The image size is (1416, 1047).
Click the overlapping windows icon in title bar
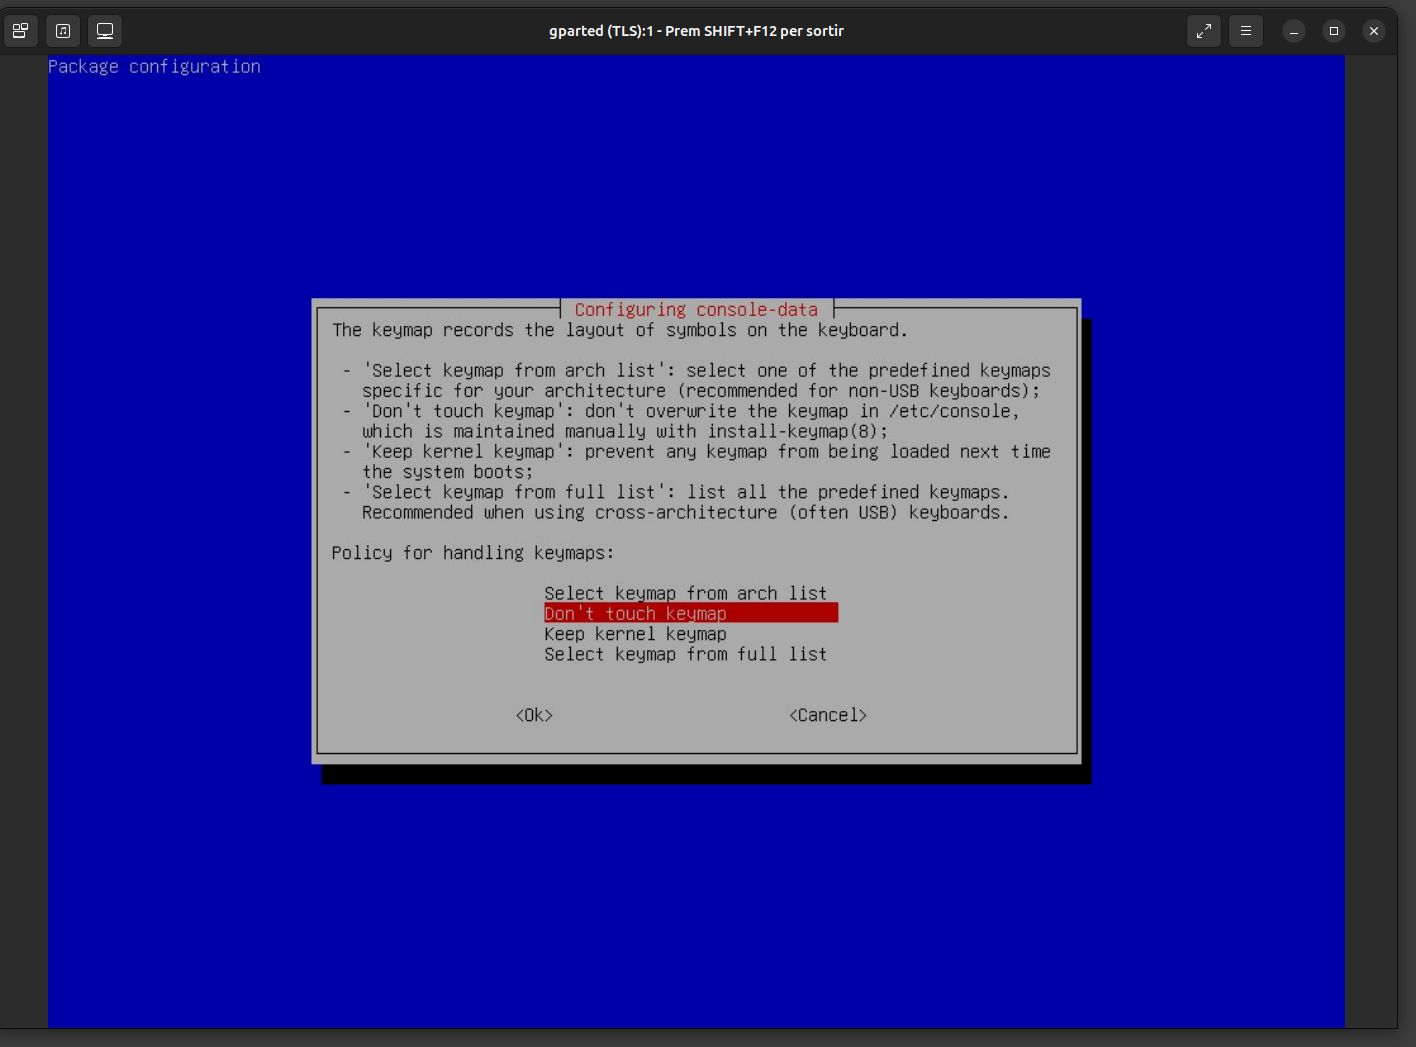click(x=20, y=31)
